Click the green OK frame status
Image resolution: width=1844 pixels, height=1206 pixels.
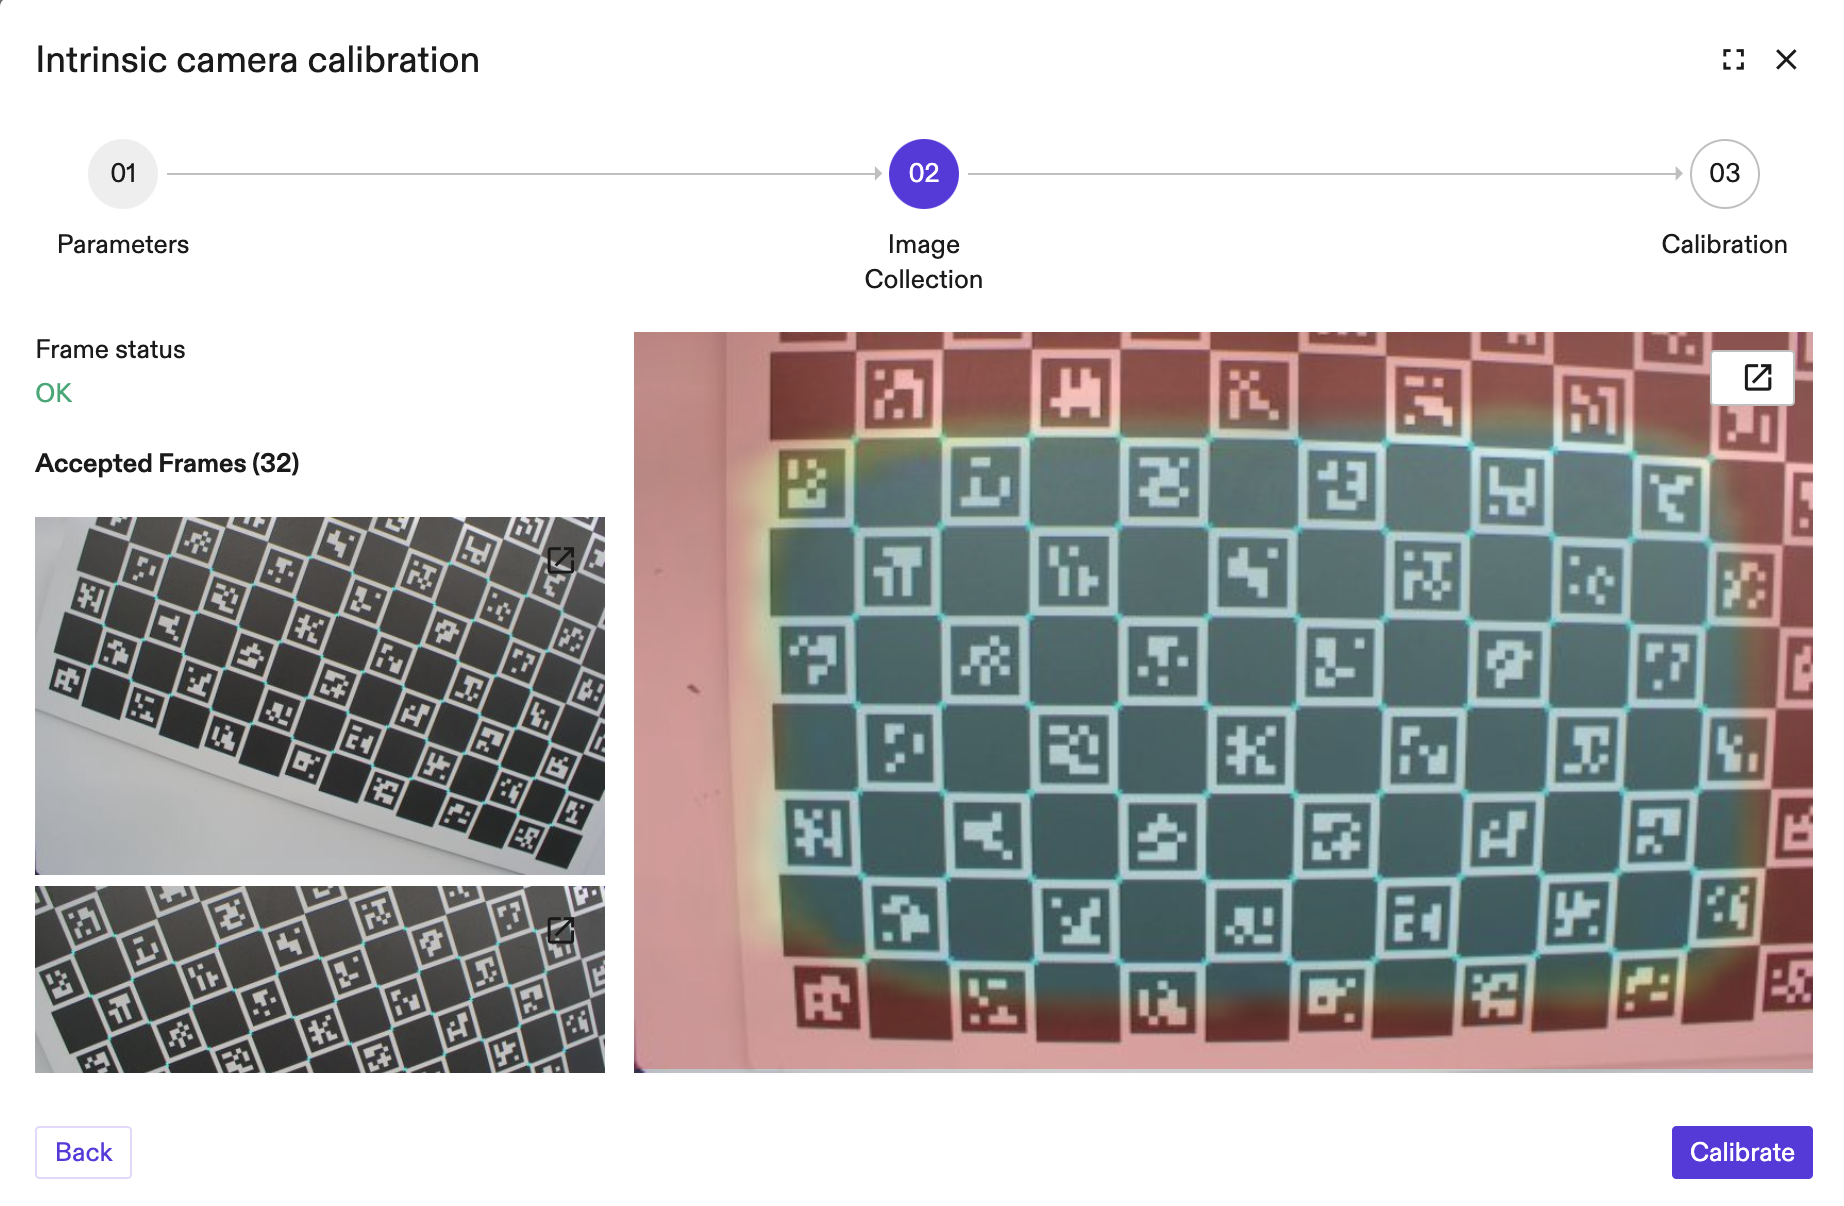coord(54,393)
